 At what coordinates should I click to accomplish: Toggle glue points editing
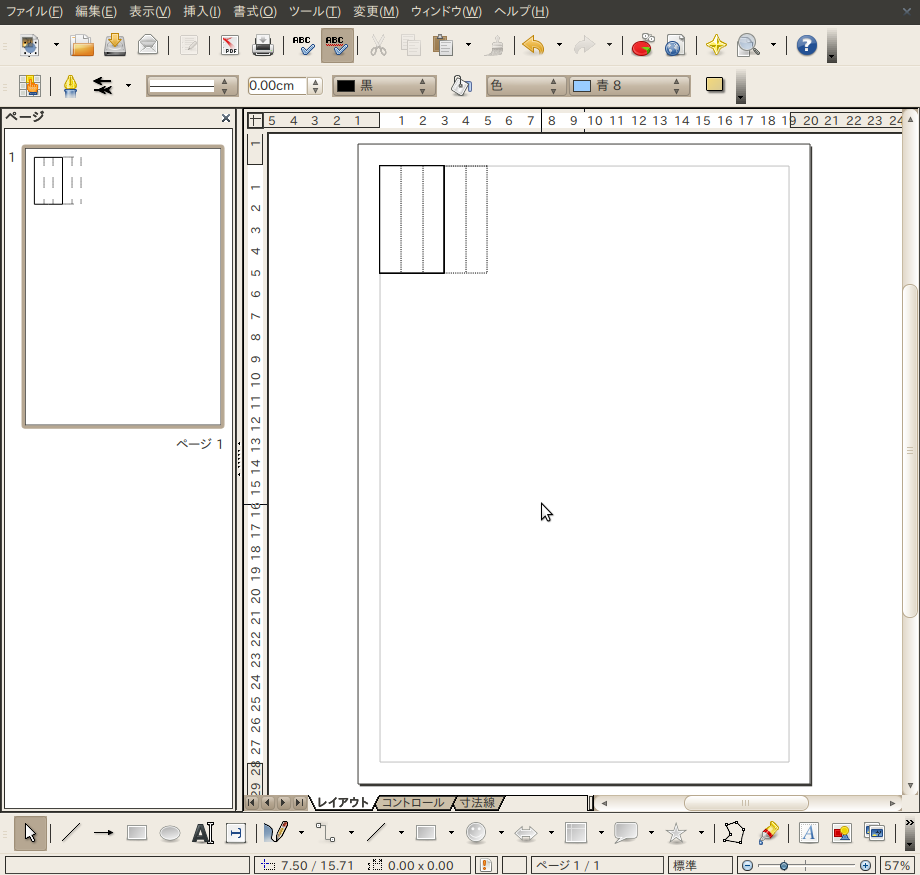[x=767, y=832]
